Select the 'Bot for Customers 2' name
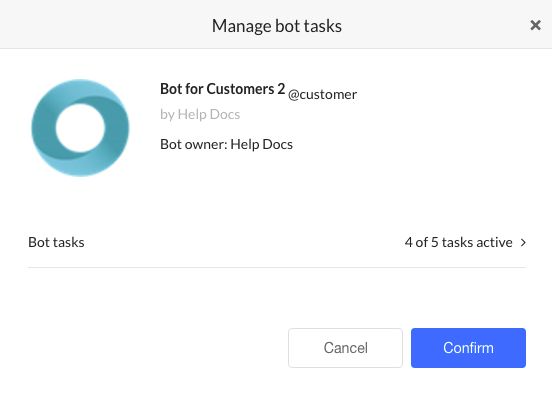The width and height of the screenshot is (552, 396). (x=222, y=89)
